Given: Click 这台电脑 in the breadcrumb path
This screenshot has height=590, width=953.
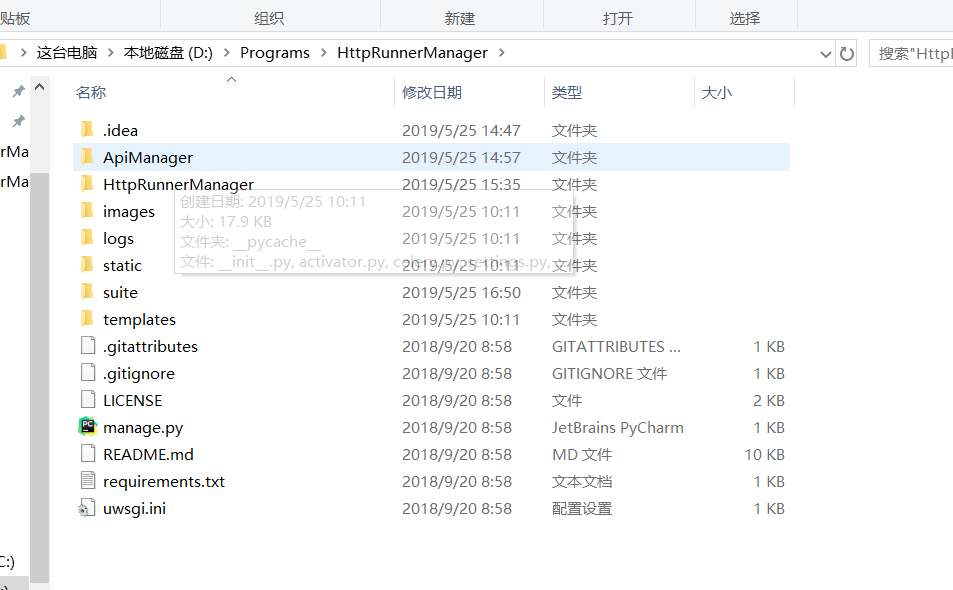Looking at the screenshot, I should coord(67,53).
